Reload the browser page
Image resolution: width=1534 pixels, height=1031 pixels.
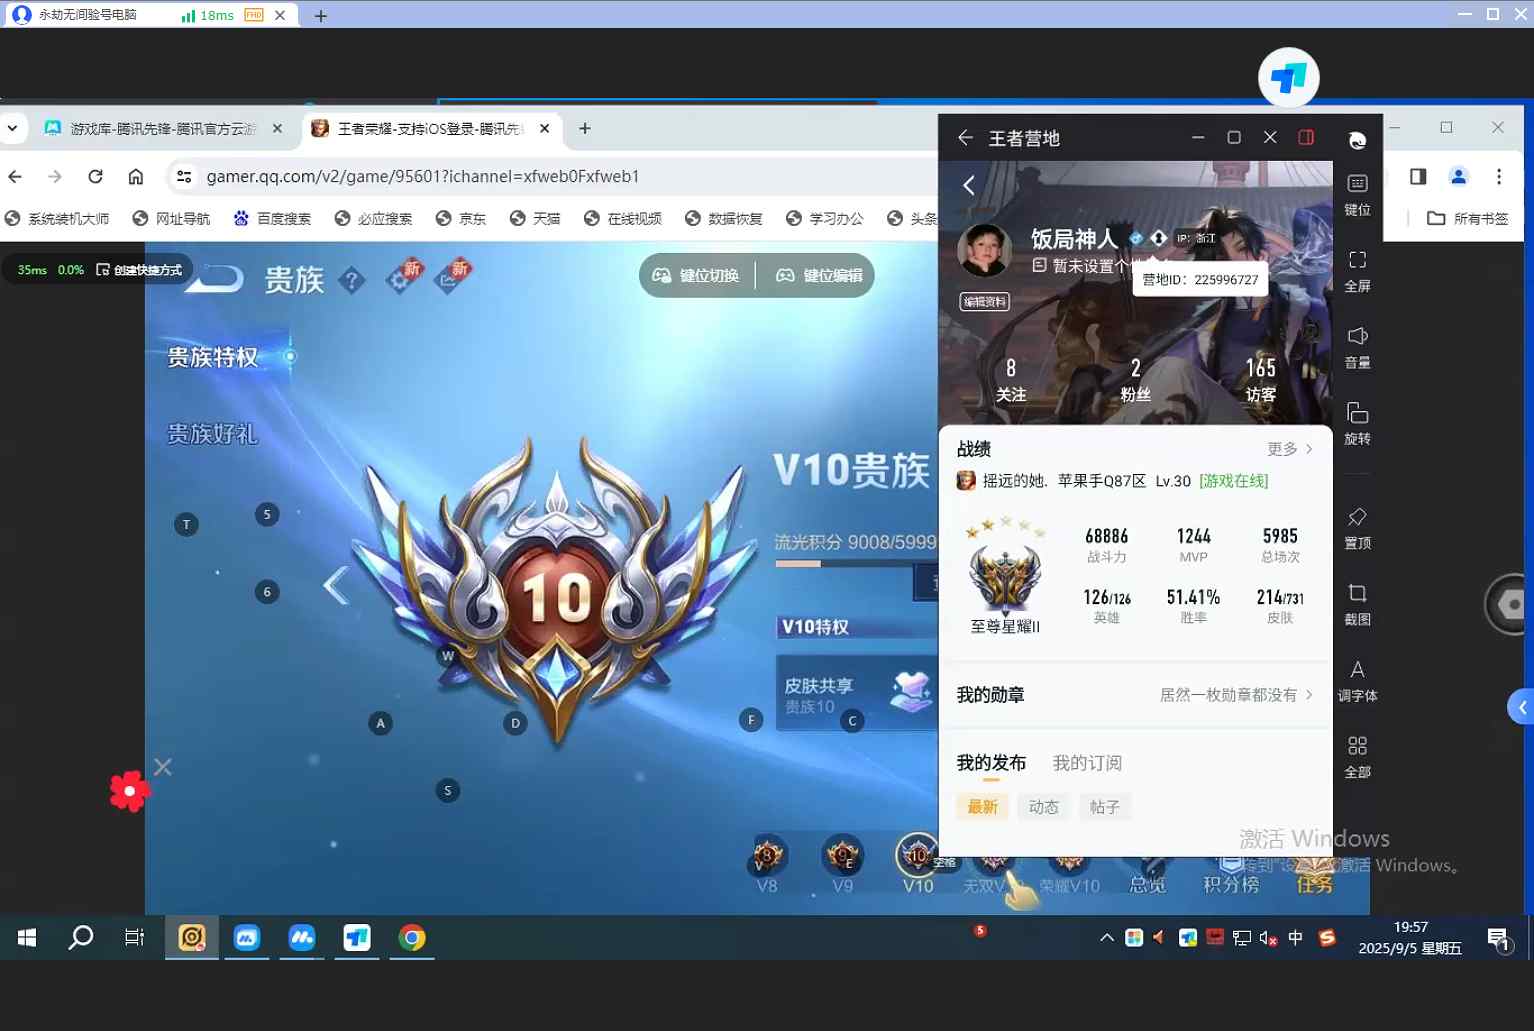coord(95,176)
